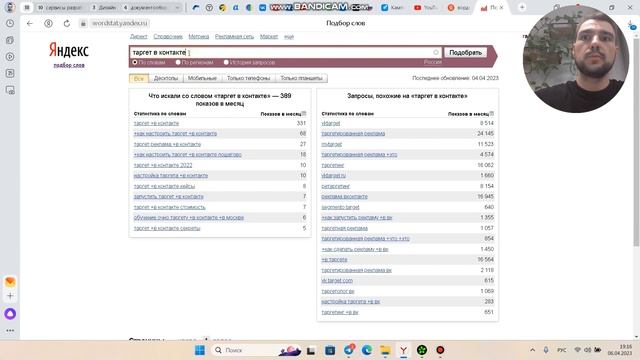Open the profile avatar in the browser corner
The width and height of the screenshot is (640, 360).
point(10,7)
